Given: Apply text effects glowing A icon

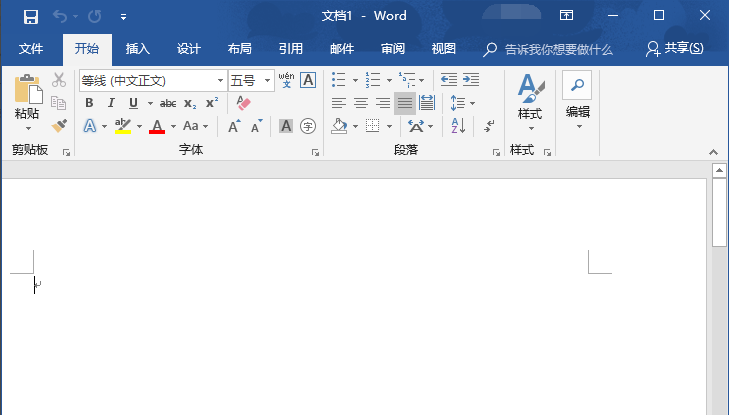Looking at the screenshot, I should coord(90,126).
